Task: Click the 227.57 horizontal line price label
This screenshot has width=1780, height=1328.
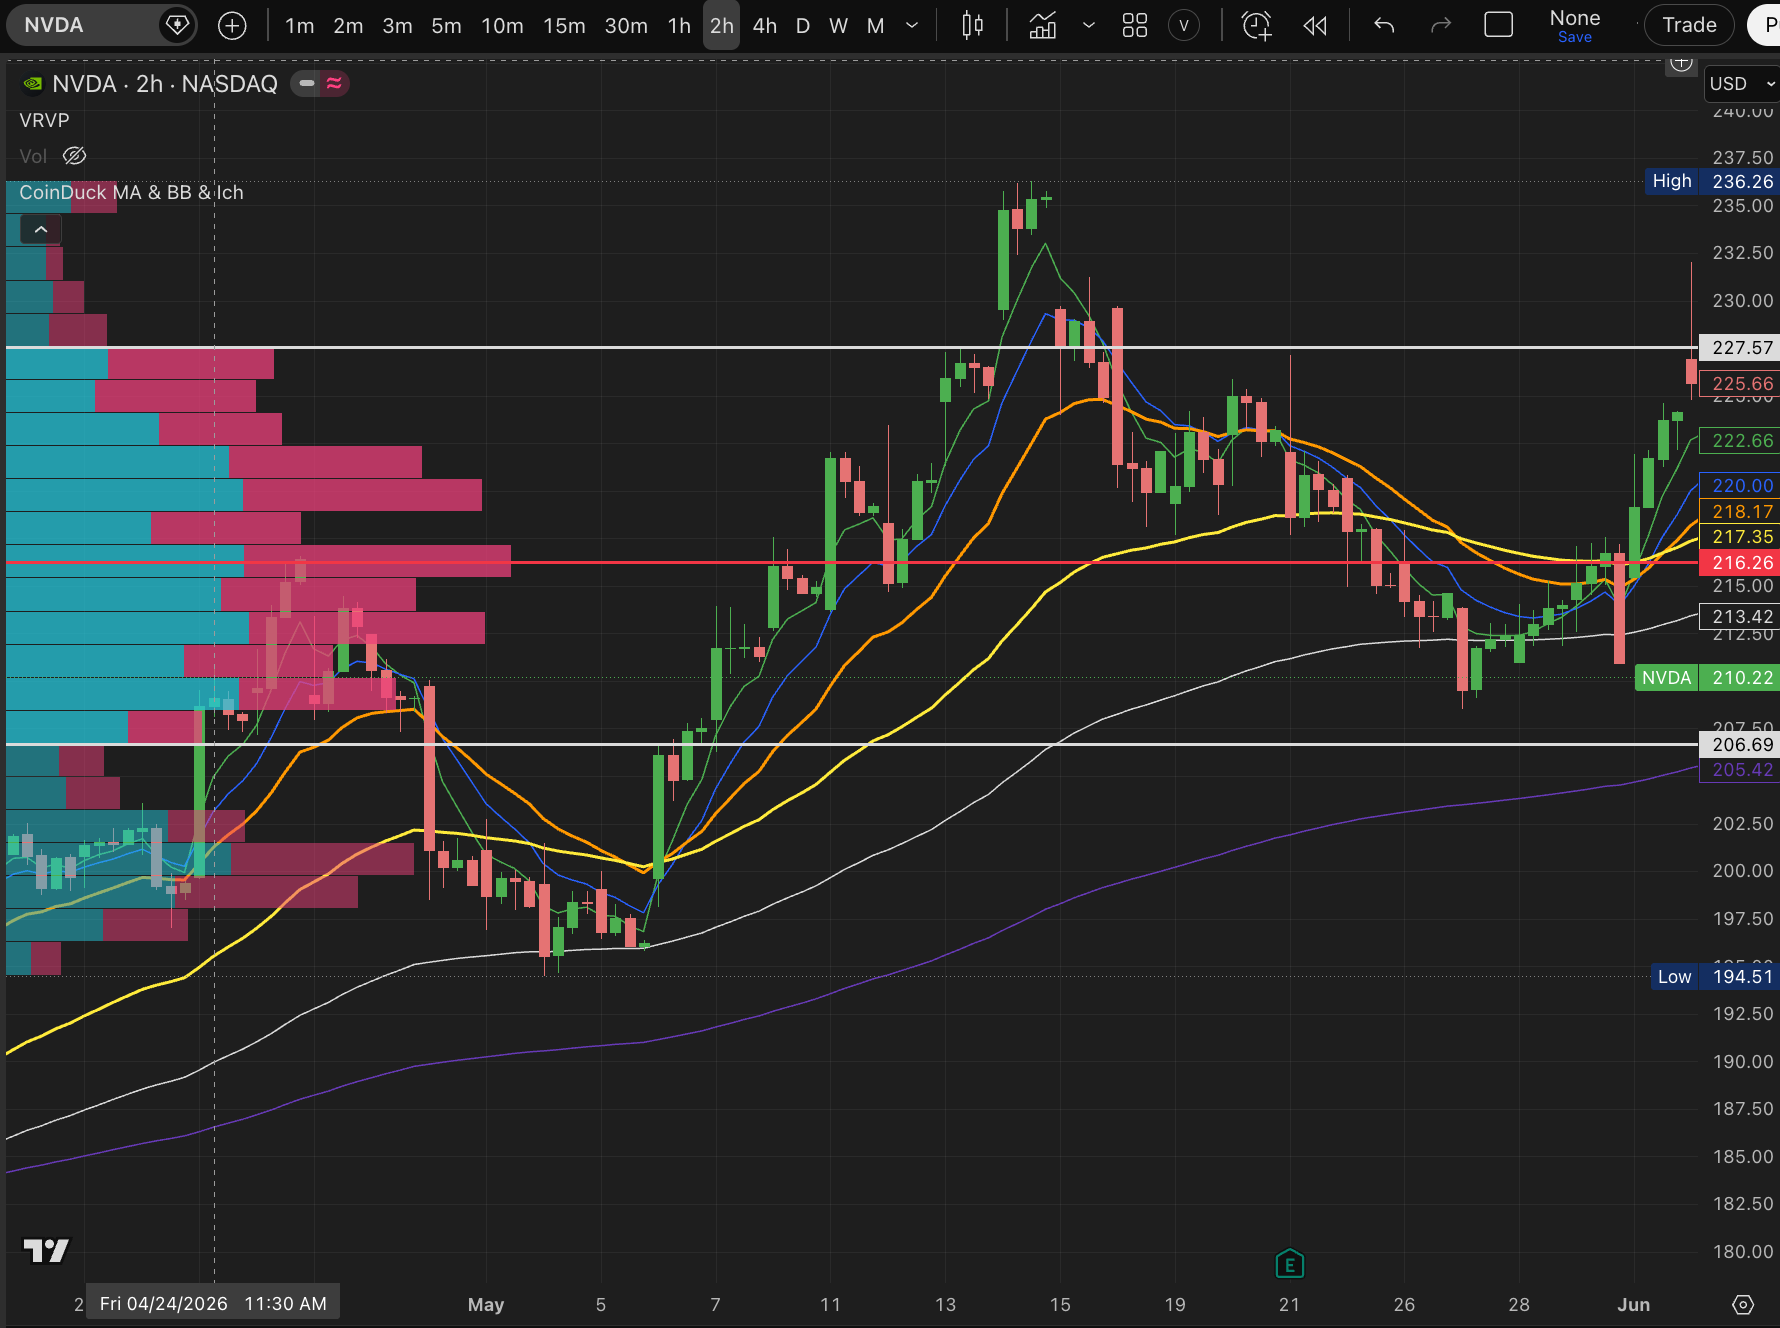Action: 1740,348
